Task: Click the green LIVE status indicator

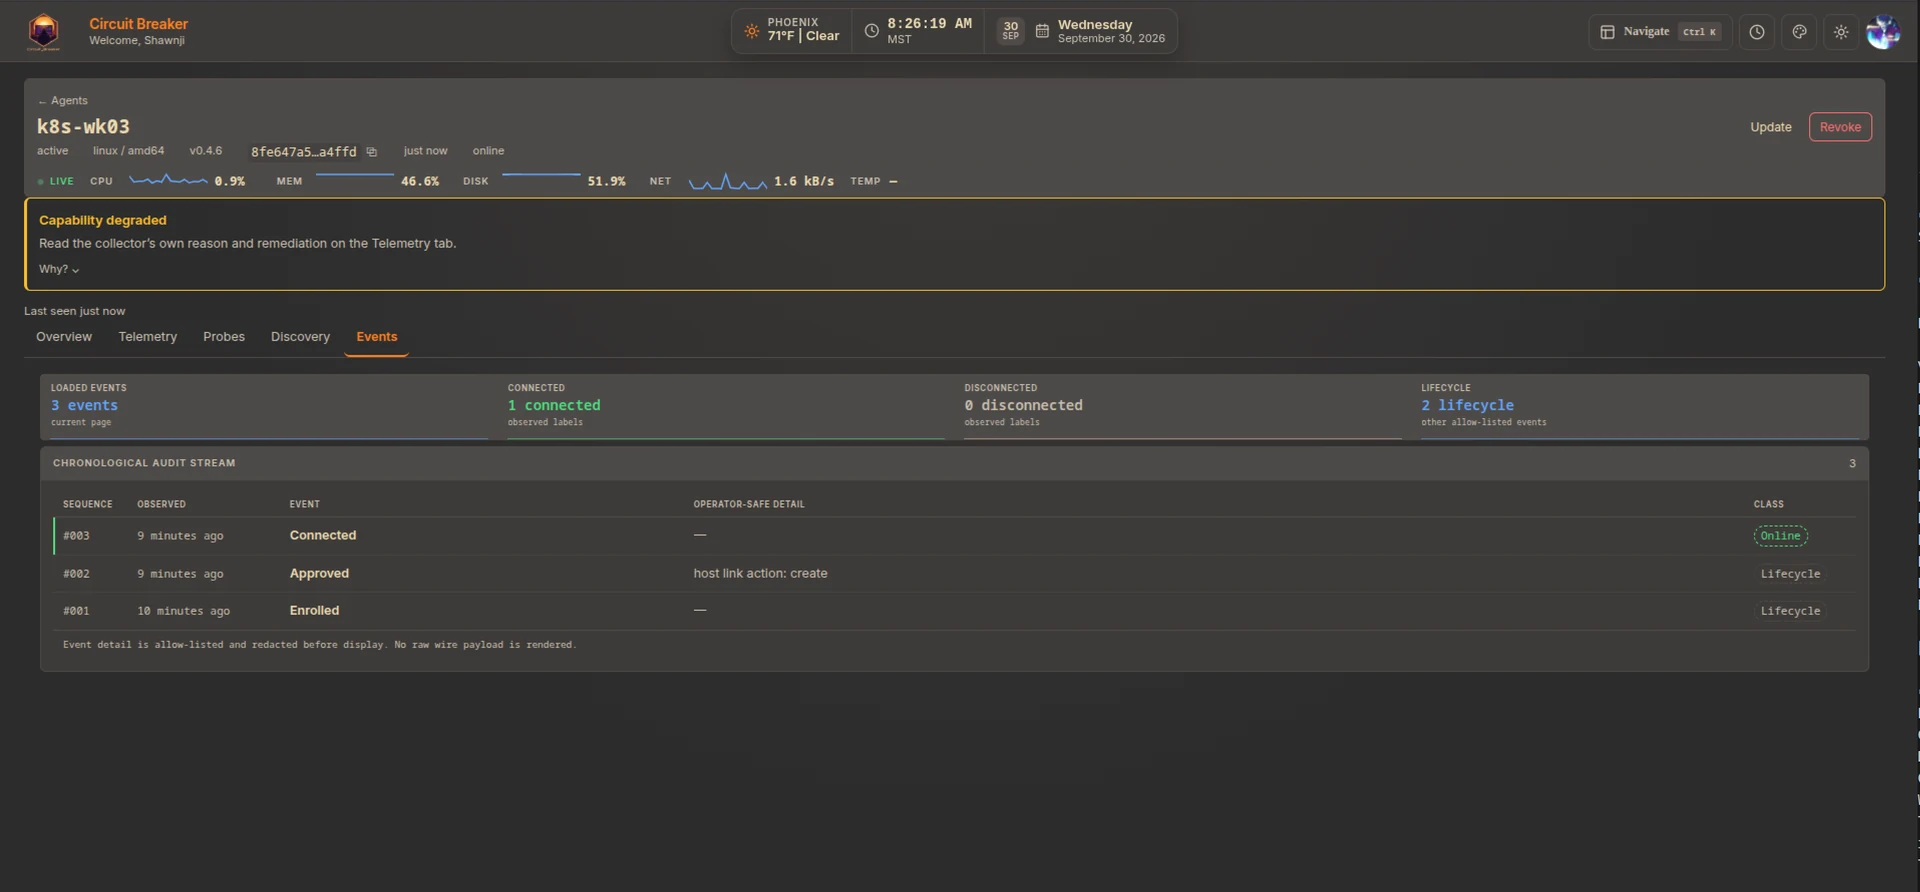Action: coord(56,181)
